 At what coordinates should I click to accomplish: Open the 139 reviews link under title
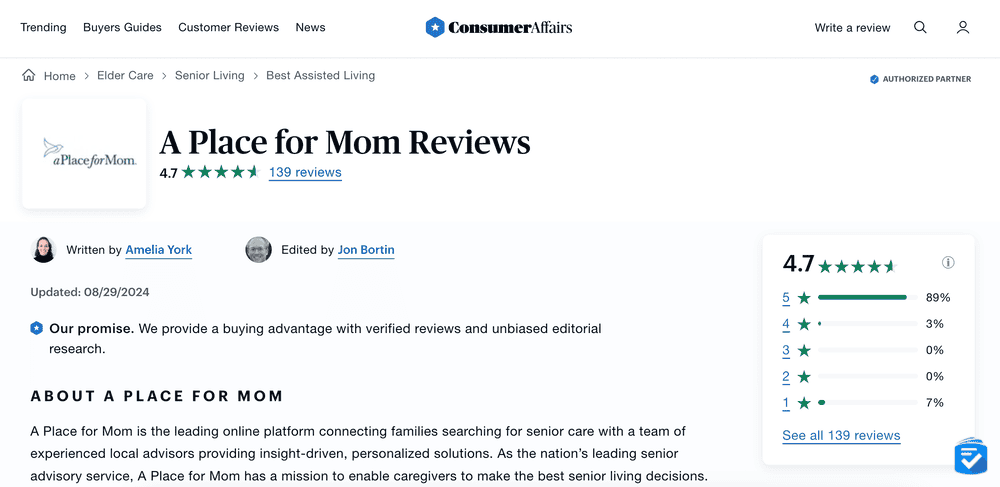[305, 172]
